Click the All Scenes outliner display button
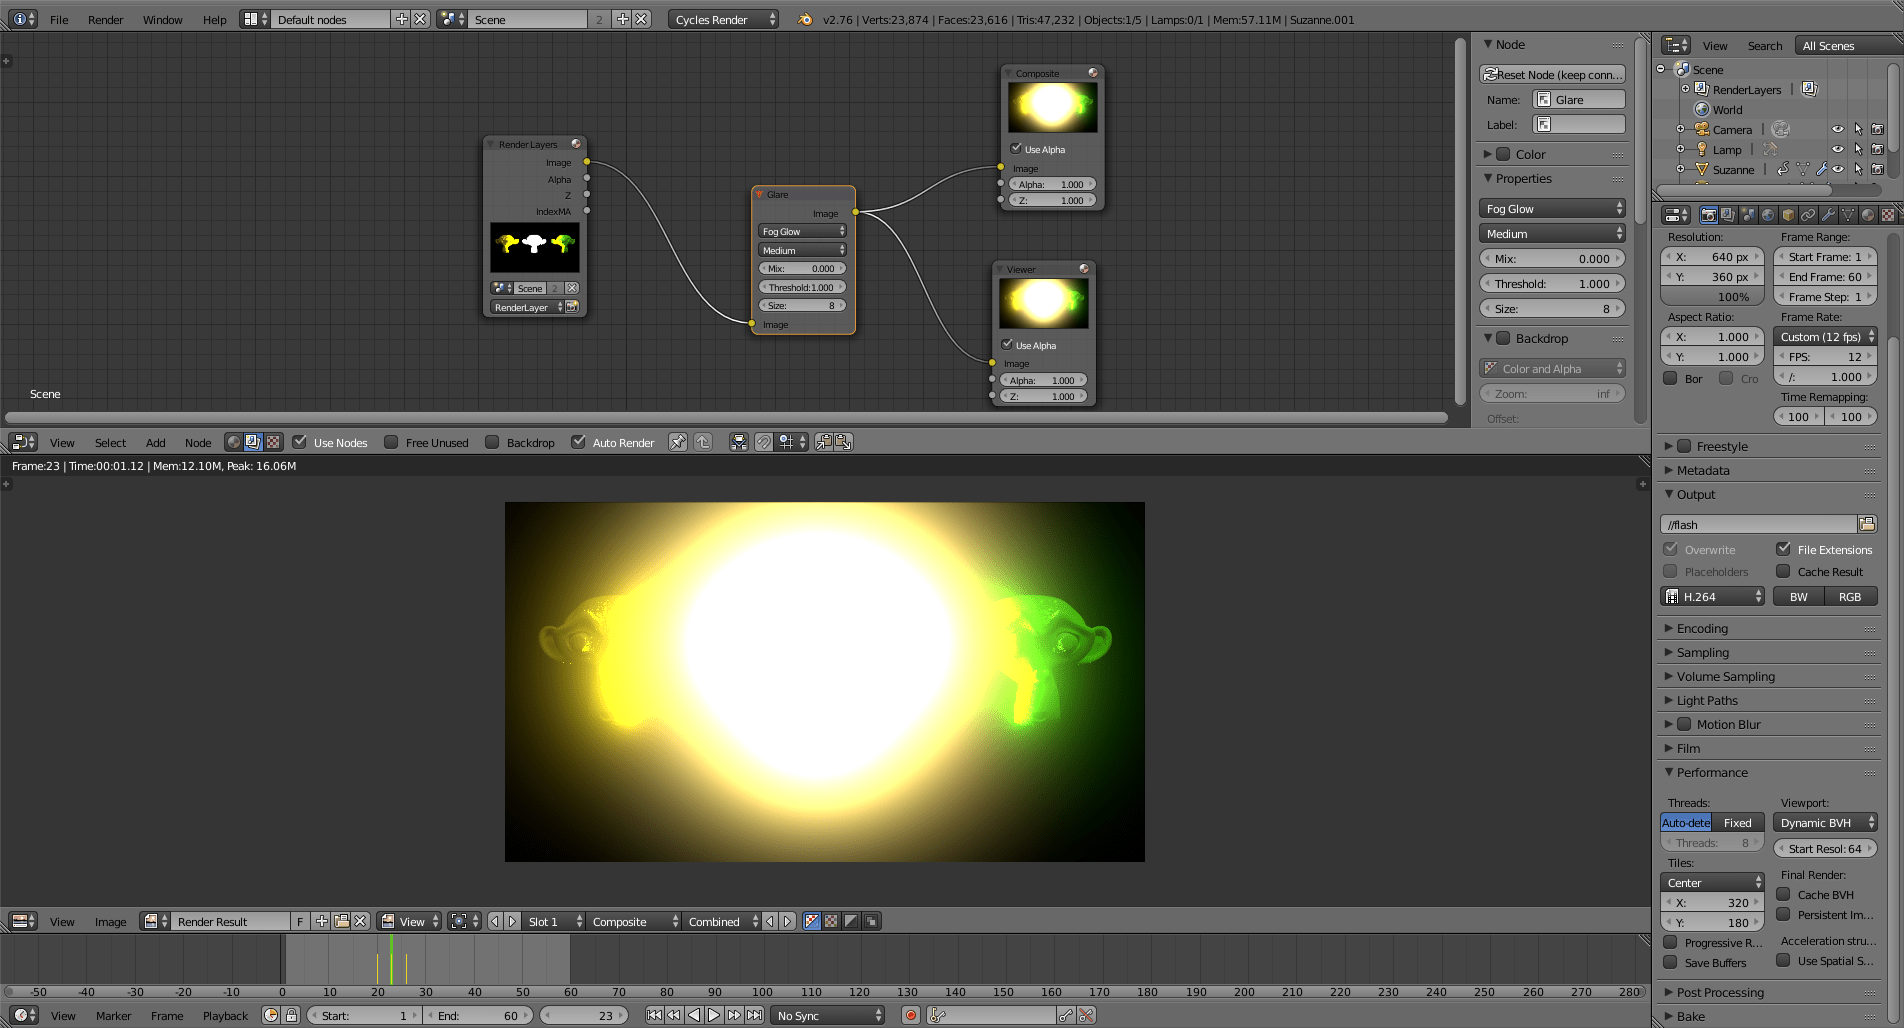 click(x=1846, y=45)
